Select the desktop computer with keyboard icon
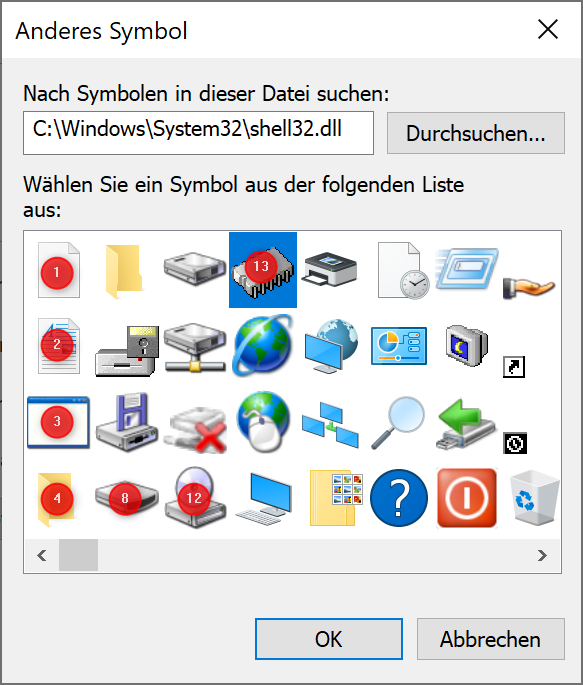Viewport: 583px width, 685px height. (263, 501)
